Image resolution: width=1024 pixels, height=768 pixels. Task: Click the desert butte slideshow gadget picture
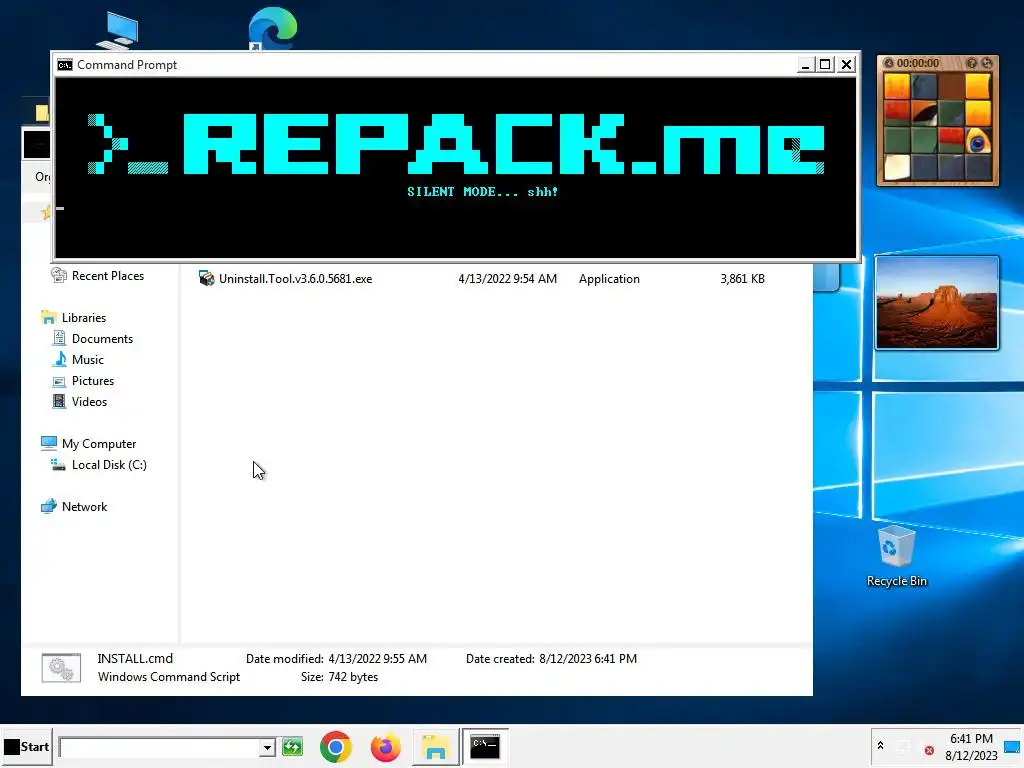[936, 302]
